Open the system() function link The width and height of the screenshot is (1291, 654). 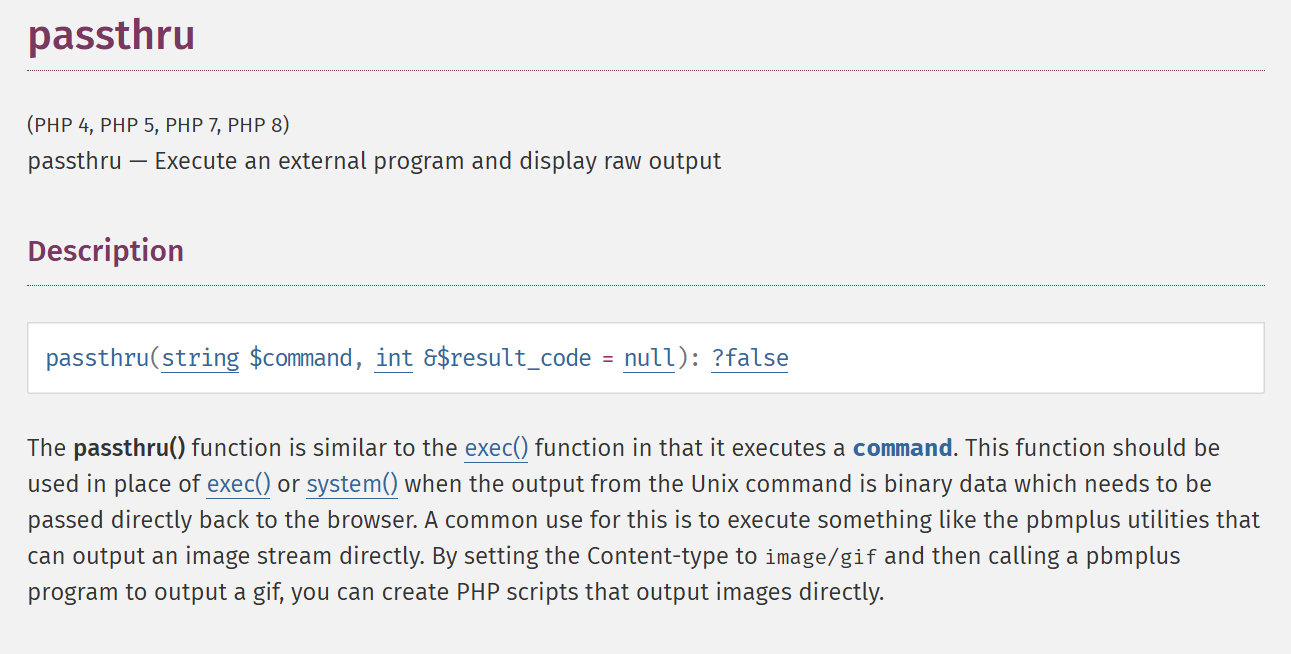tap(352, 485)
